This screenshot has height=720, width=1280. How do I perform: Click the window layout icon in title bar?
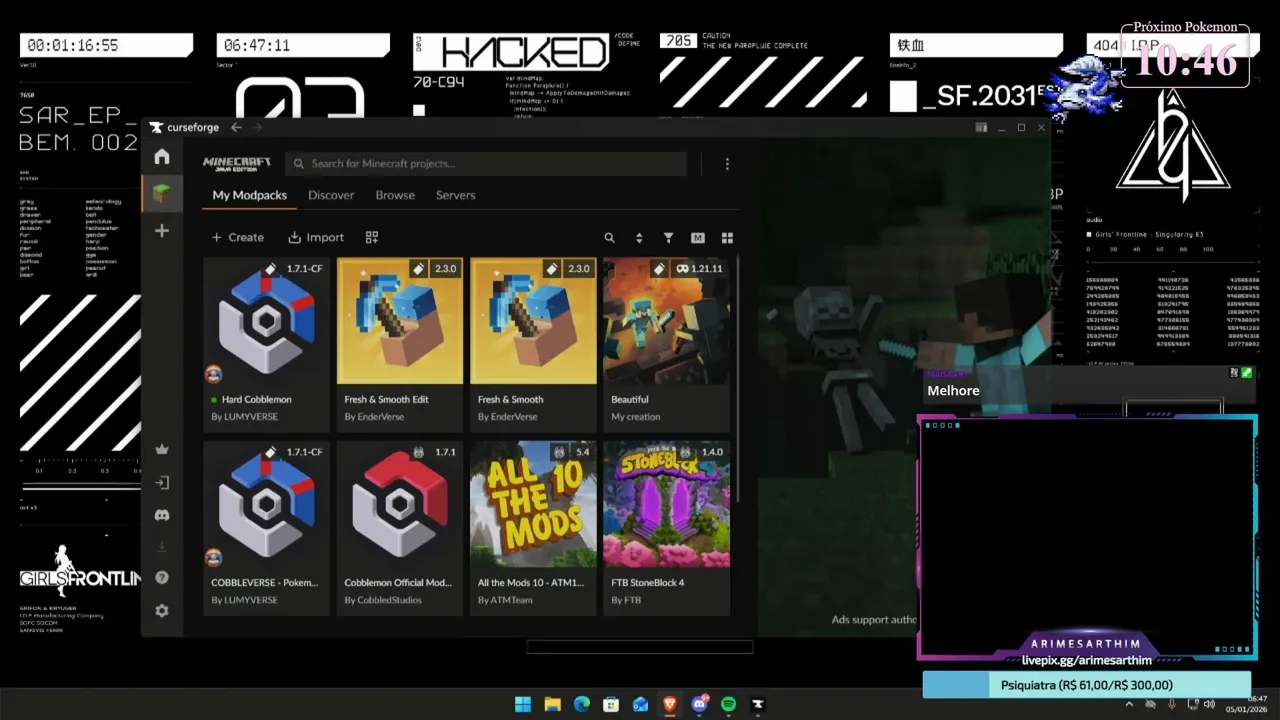point(981,127)
